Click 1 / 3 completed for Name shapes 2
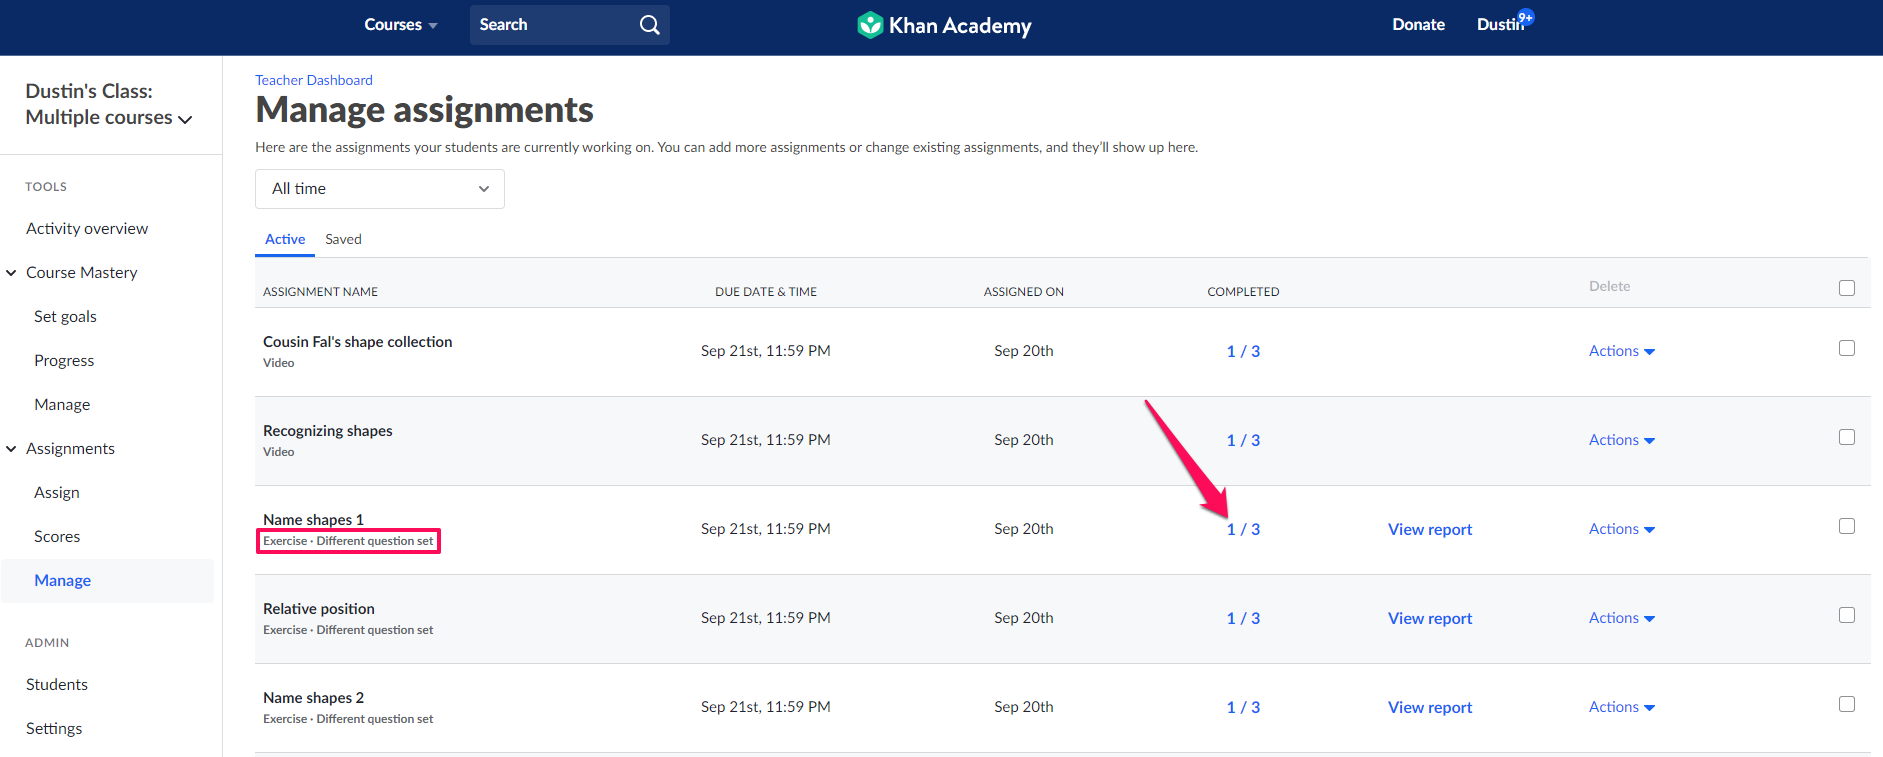Screen dimensions: 1883x757 coord(1243,708)
